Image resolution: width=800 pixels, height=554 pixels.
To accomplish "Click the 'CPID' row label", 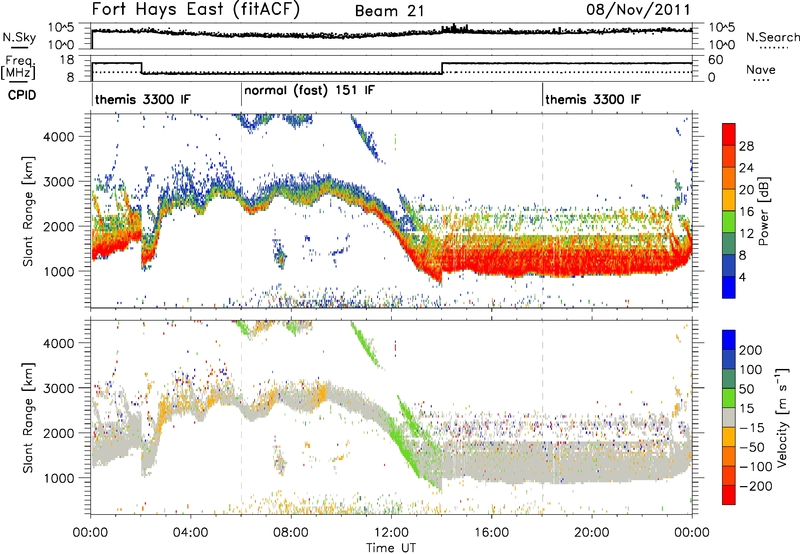I will [22, 95].
